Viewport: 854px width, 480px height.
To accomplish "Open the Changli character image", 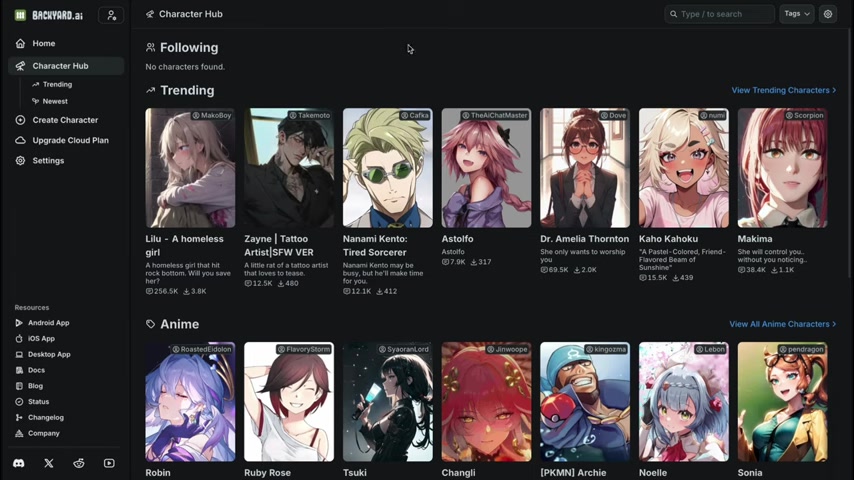I will point(486,402).
